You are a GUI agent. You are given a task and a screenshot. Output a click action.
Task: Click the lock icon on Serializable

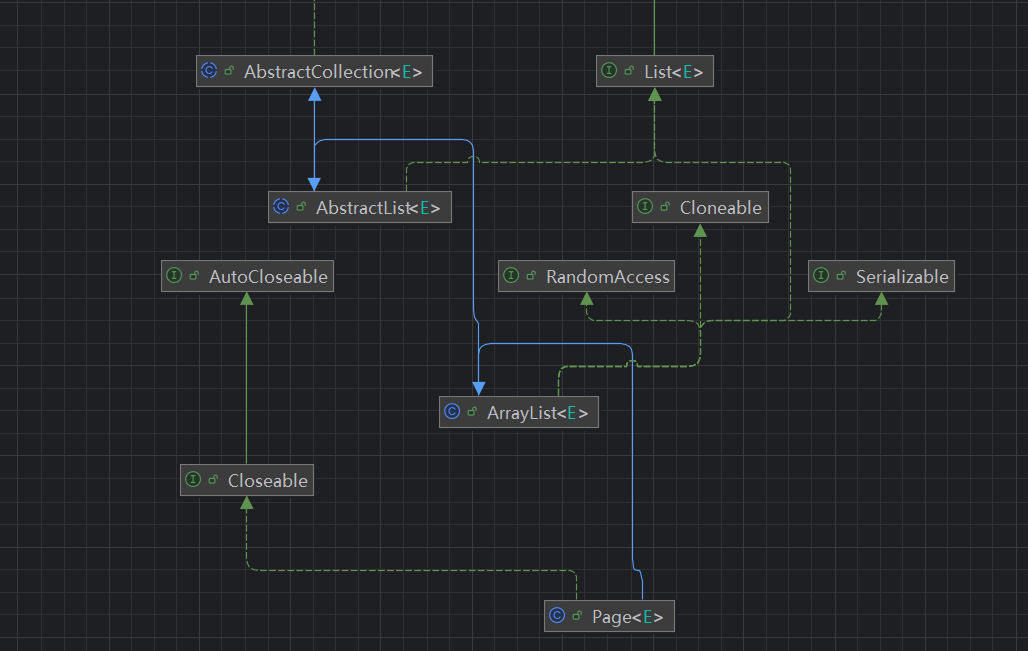840,275
